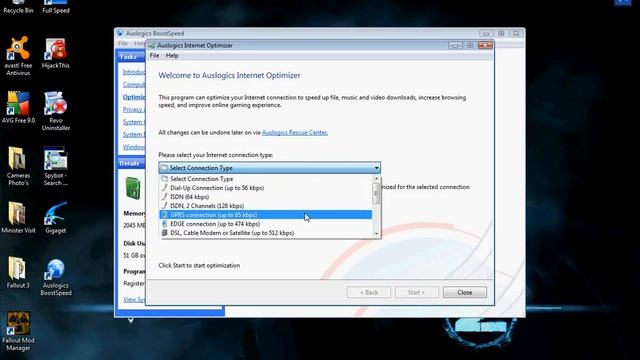Open the Auslogics Rescue Center link

point(295,132)
